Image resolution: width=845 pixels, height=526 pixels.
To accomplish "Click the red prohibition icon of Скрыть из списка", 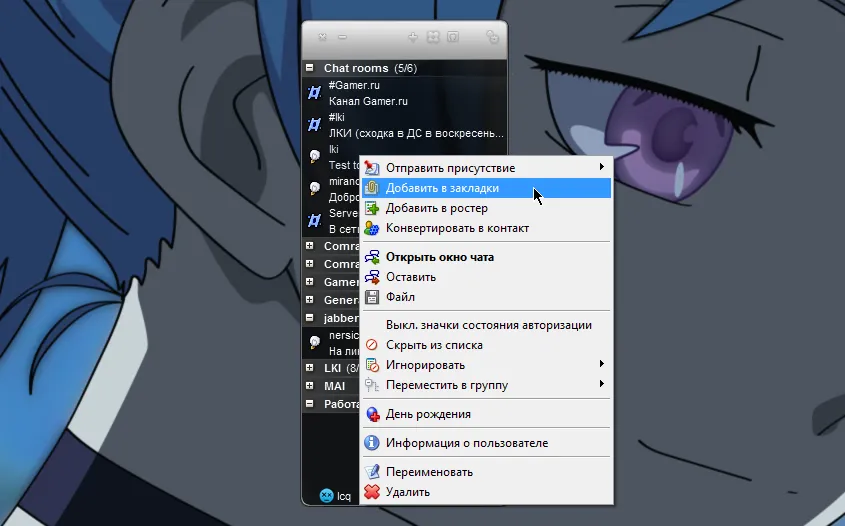I will click(372, 345).
